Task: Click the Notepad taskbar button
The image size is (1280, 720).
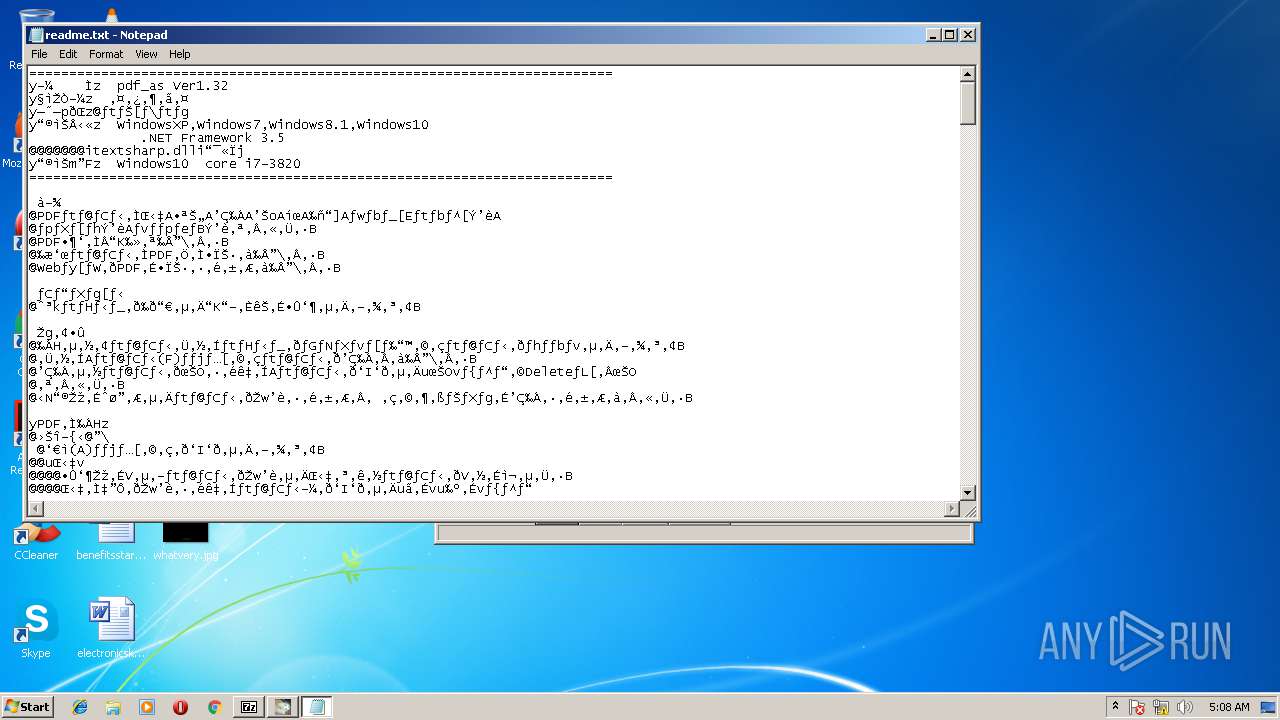Action: [317, 707]
